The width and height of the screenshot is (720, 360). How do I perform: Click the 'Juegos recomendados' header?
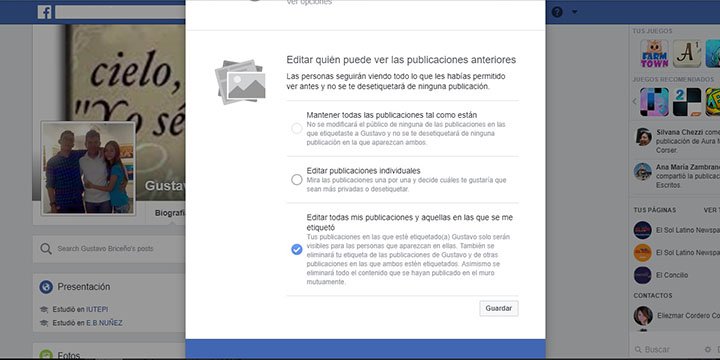(673, 79)
